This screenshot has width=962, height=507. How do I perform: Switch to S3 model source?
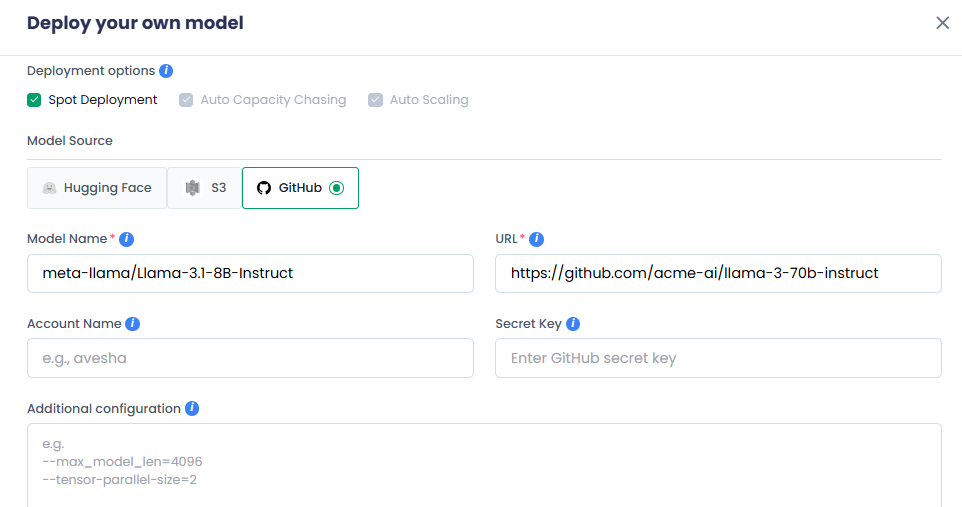pos(205,188)
